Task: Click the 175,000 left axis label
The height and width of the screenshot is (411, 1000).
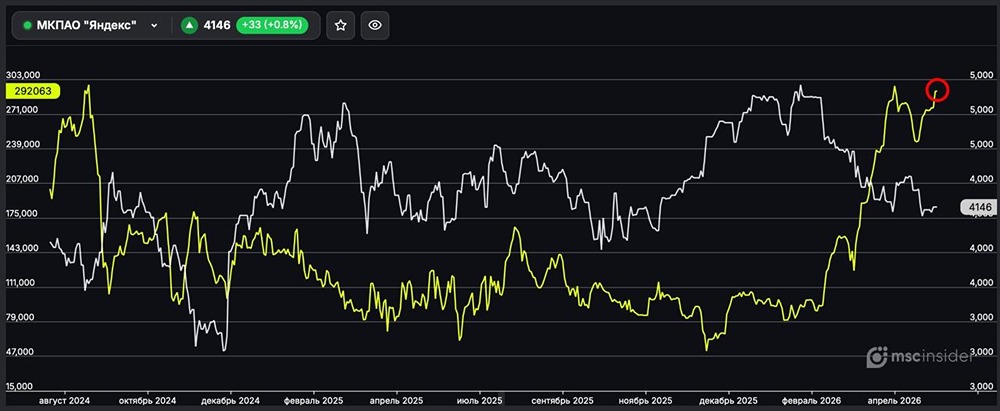Action: tap(22, 214)
